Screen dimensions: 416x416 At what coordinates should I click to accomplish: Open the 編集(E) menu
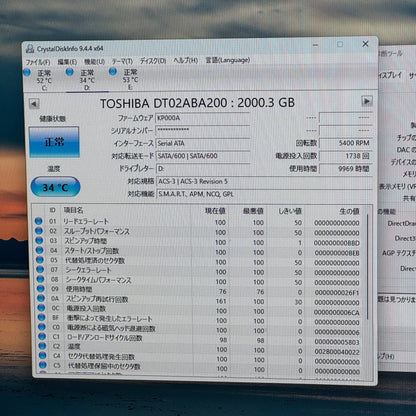[x=67, y=62]
